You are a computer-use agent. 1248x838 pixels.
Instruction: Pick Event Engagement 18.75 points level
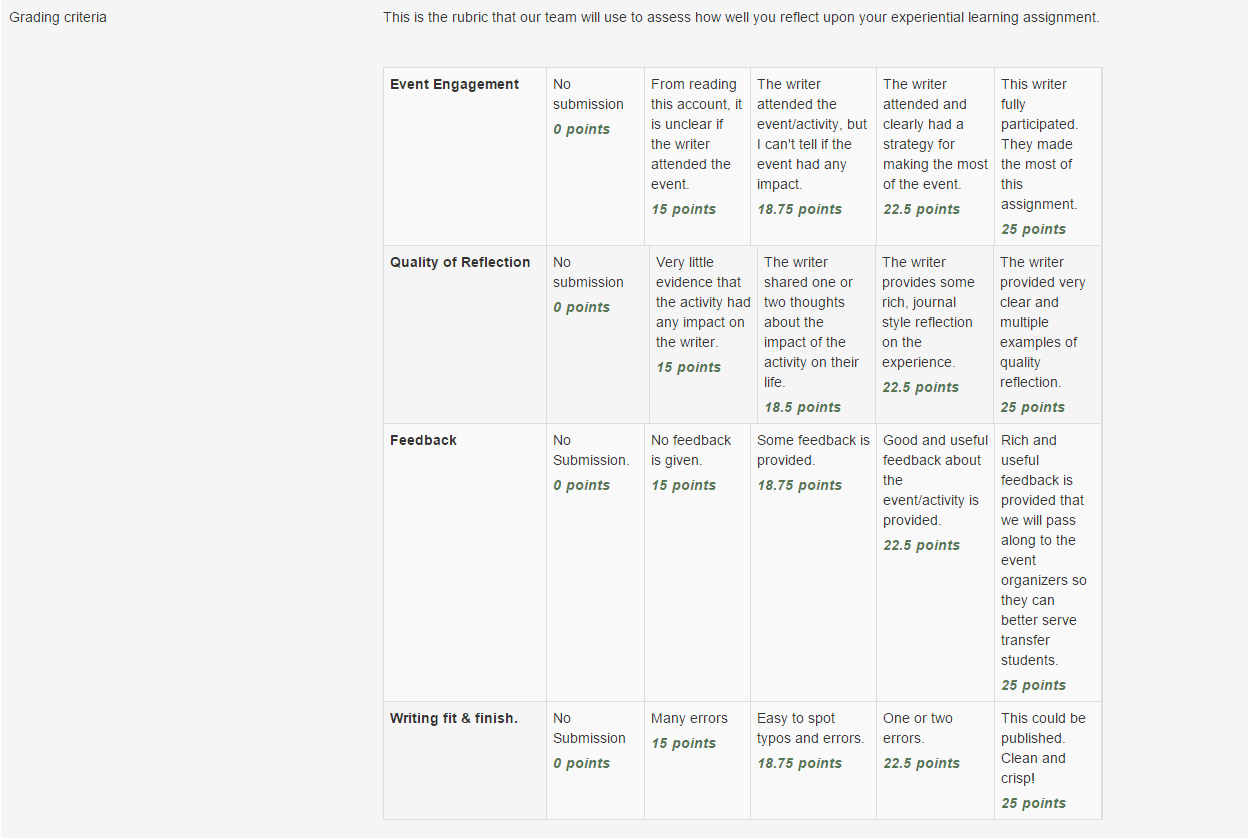point(813,157)
